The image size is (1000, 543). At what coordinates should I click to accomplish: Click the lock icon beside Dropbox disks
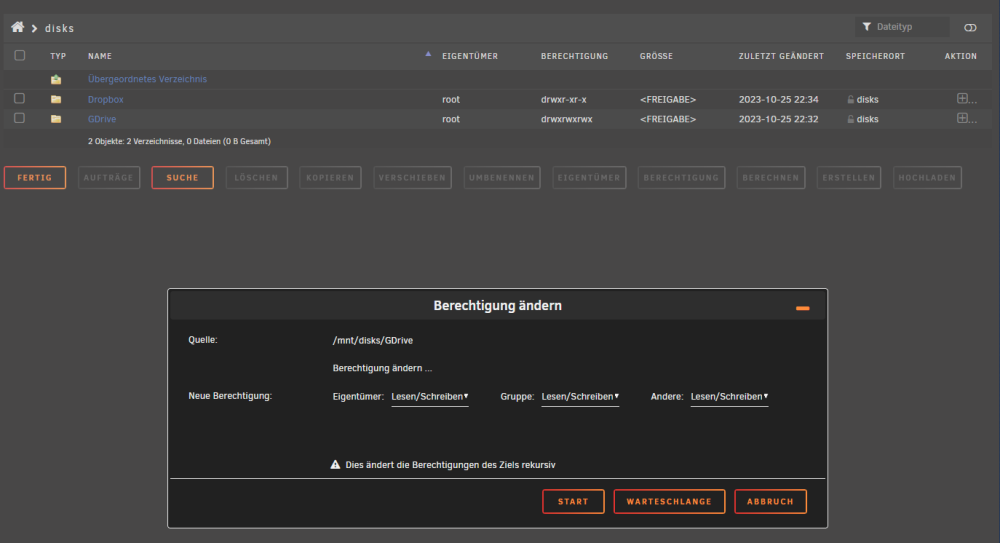point(851,100)
